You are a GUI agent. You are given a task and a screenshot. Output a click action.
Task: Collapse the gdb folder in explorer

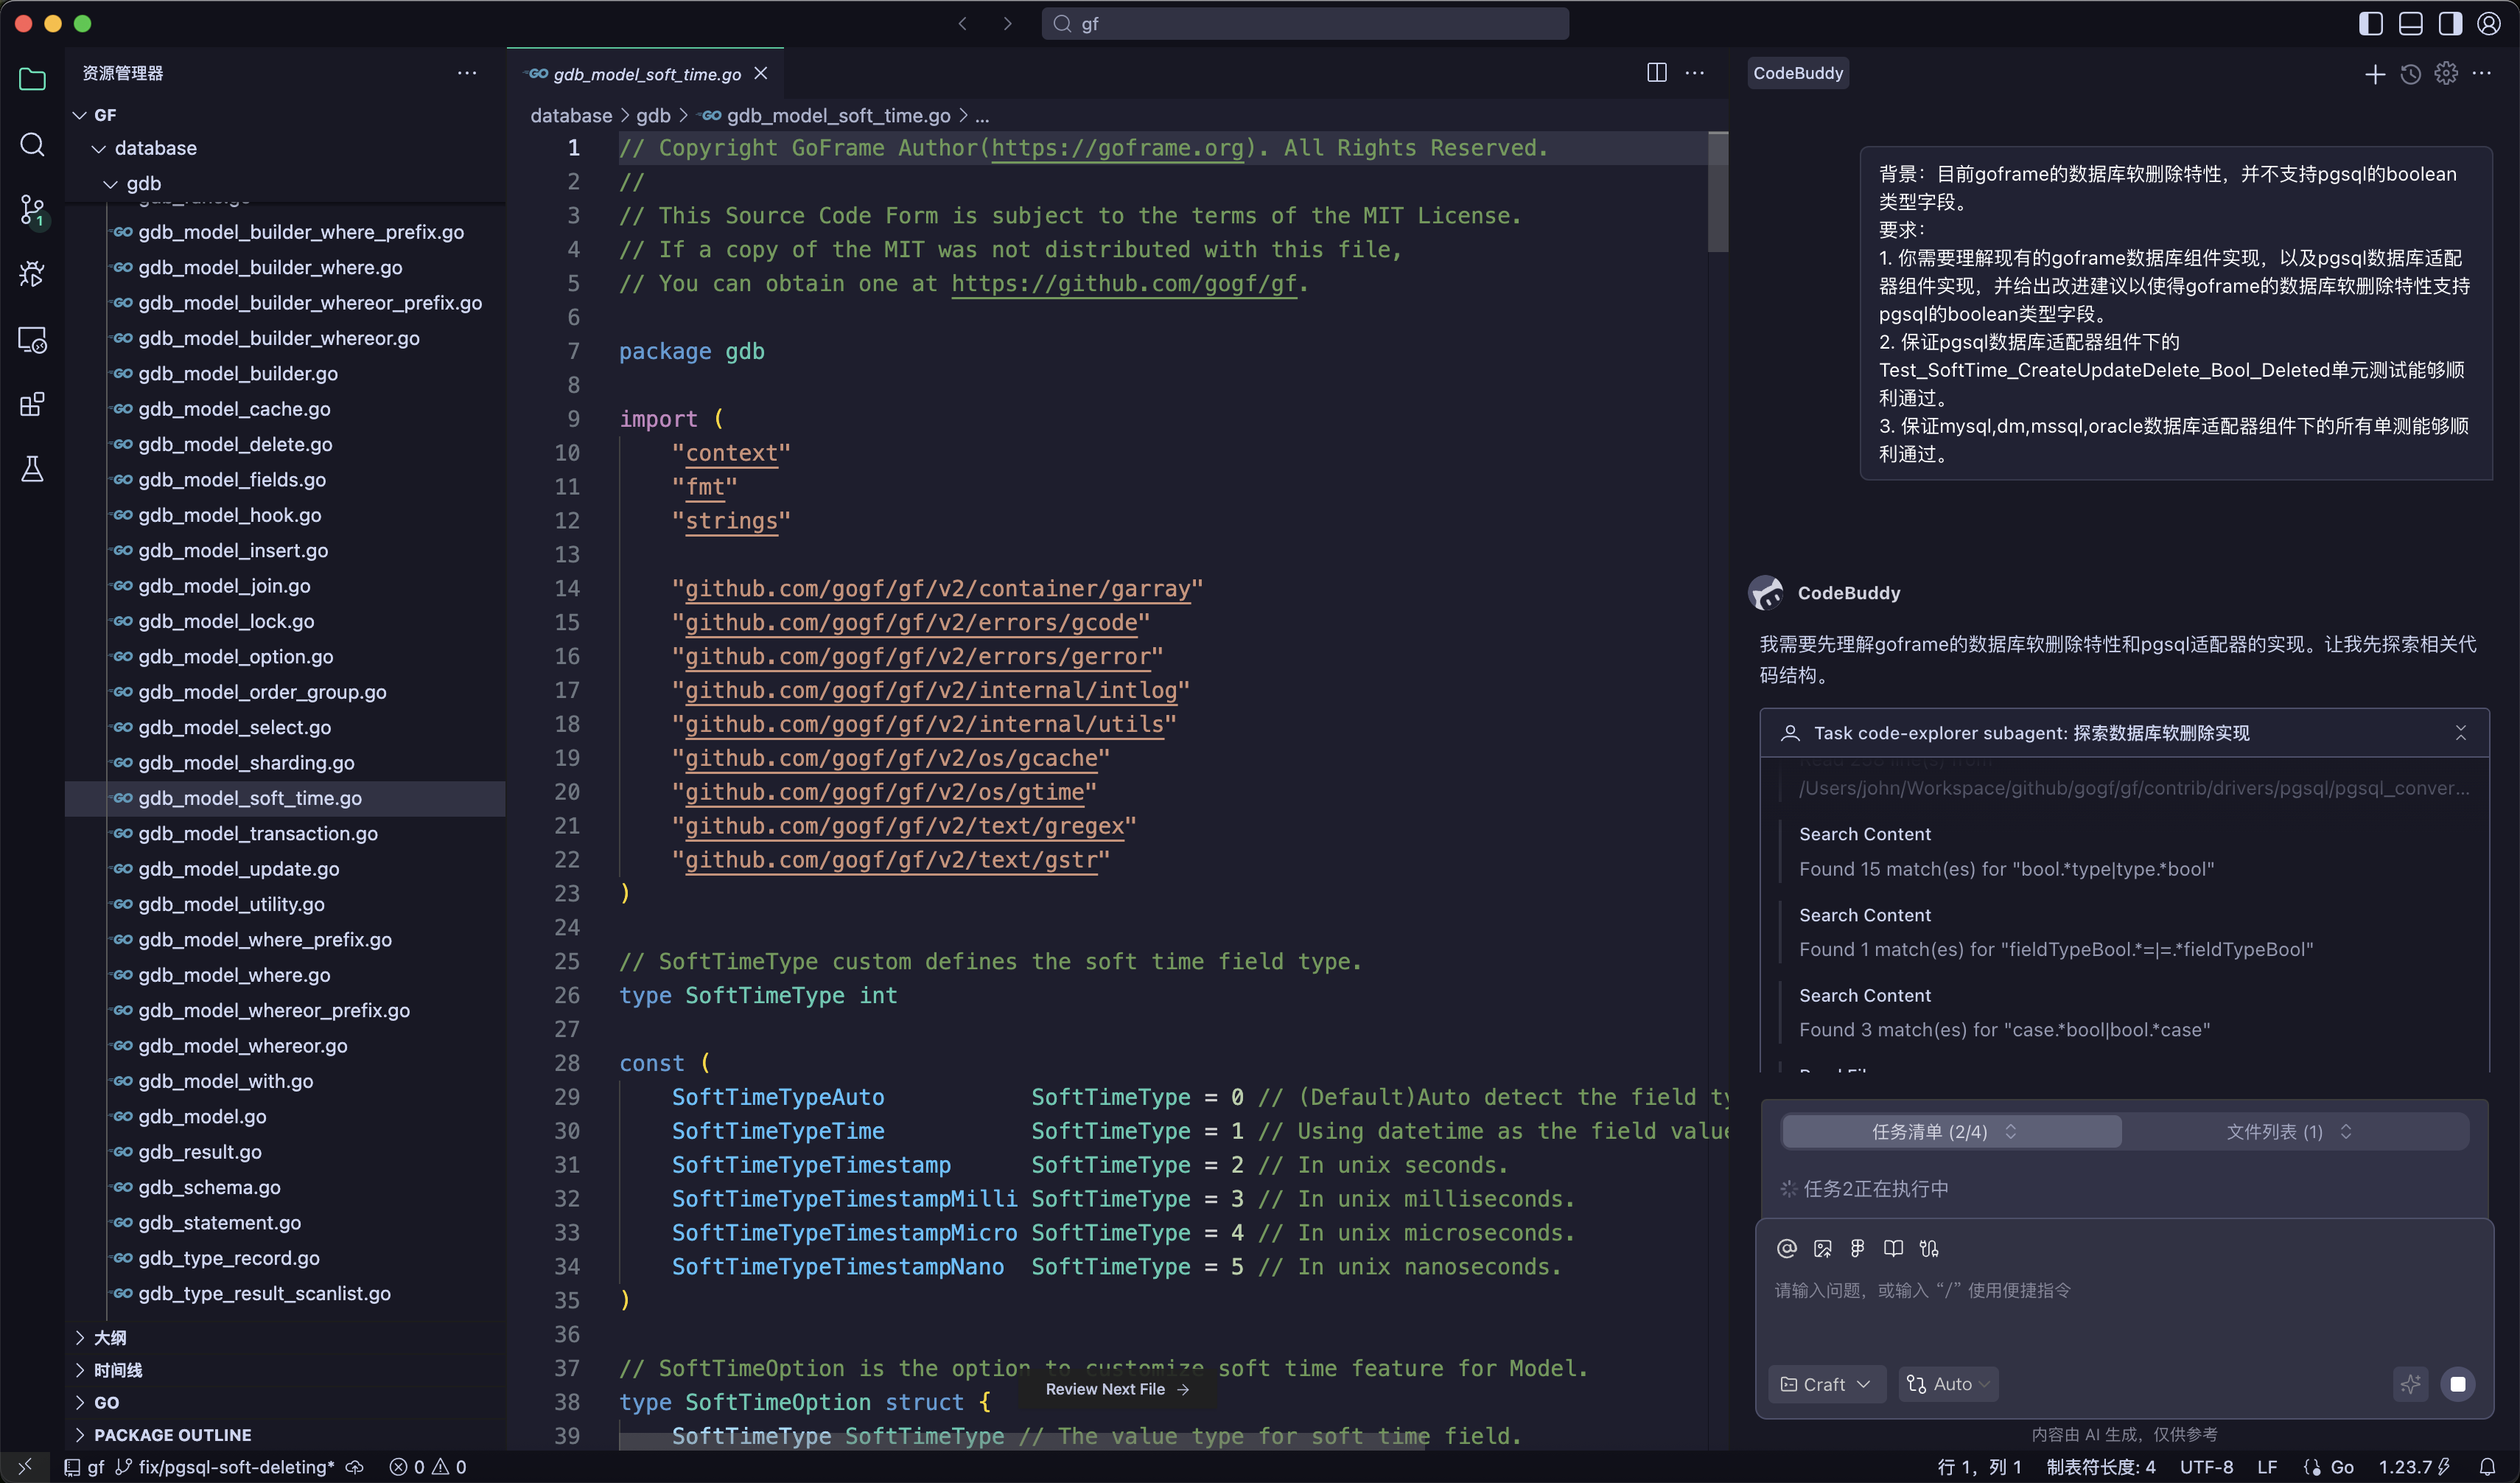[111, 182]
